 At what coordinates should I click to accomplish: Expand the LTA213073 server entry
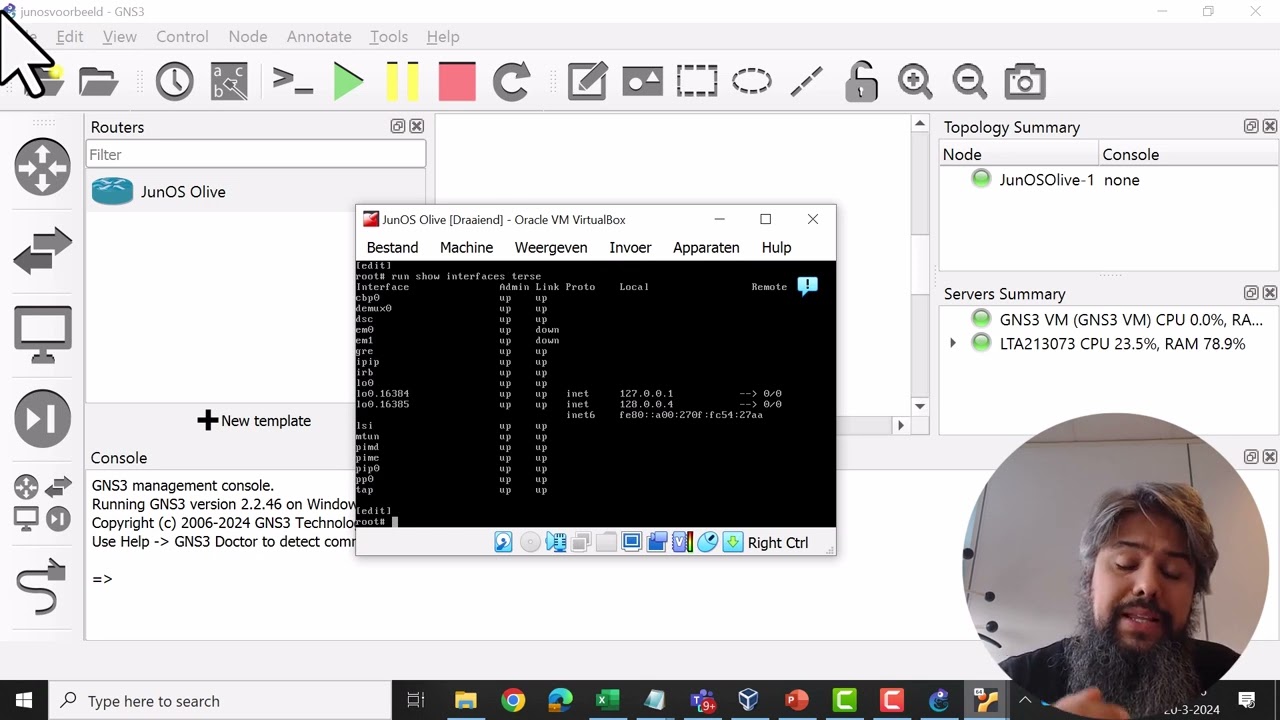coord(953,343)
